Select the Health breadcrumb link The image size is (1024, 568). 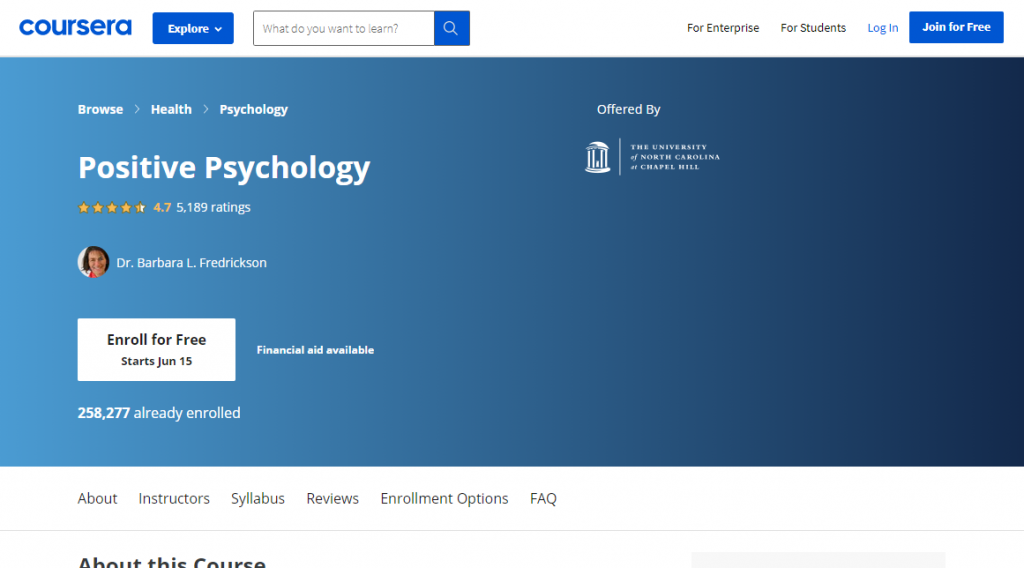click(171, 110)
